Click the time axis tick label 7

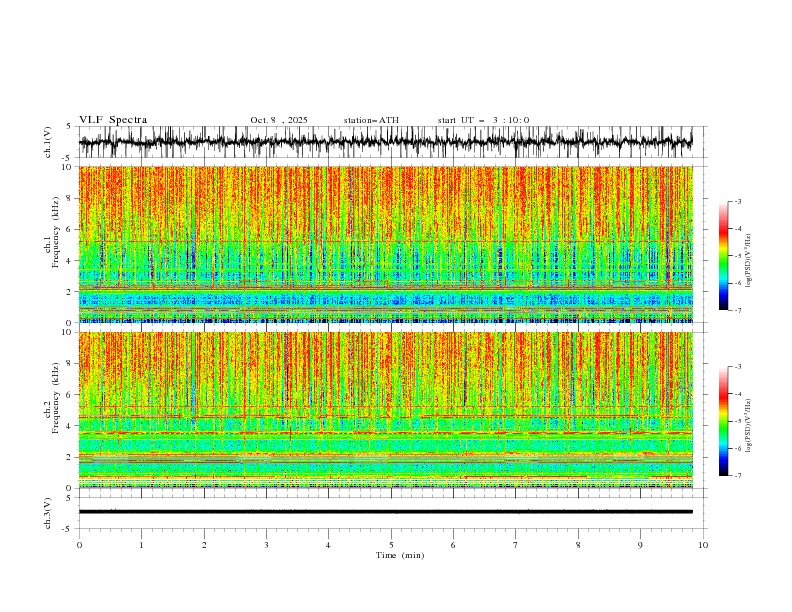click(516, 545)
